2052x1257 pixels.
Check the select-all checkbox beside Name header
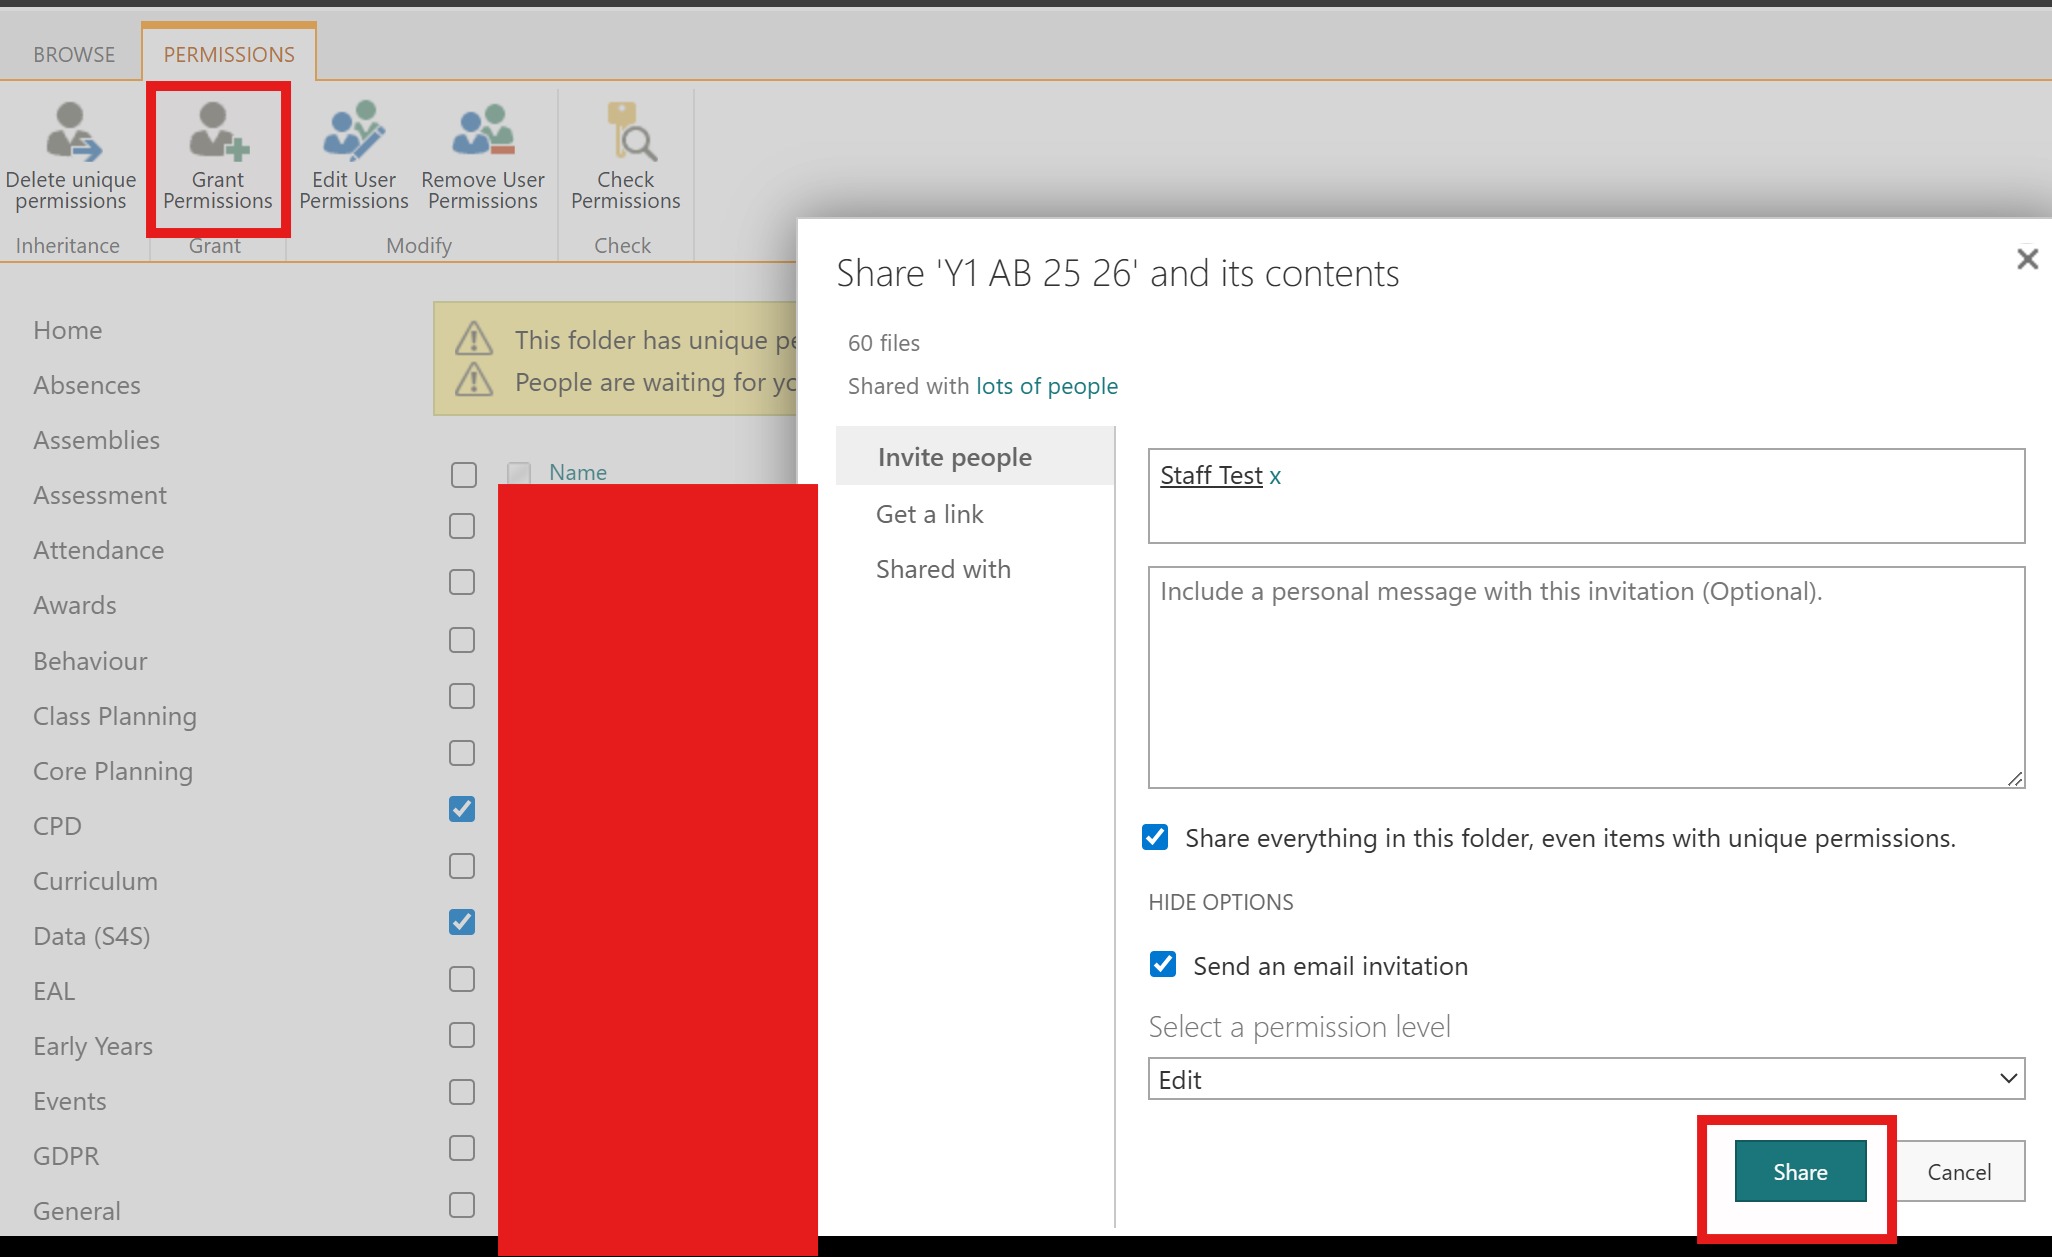(464, 474)
